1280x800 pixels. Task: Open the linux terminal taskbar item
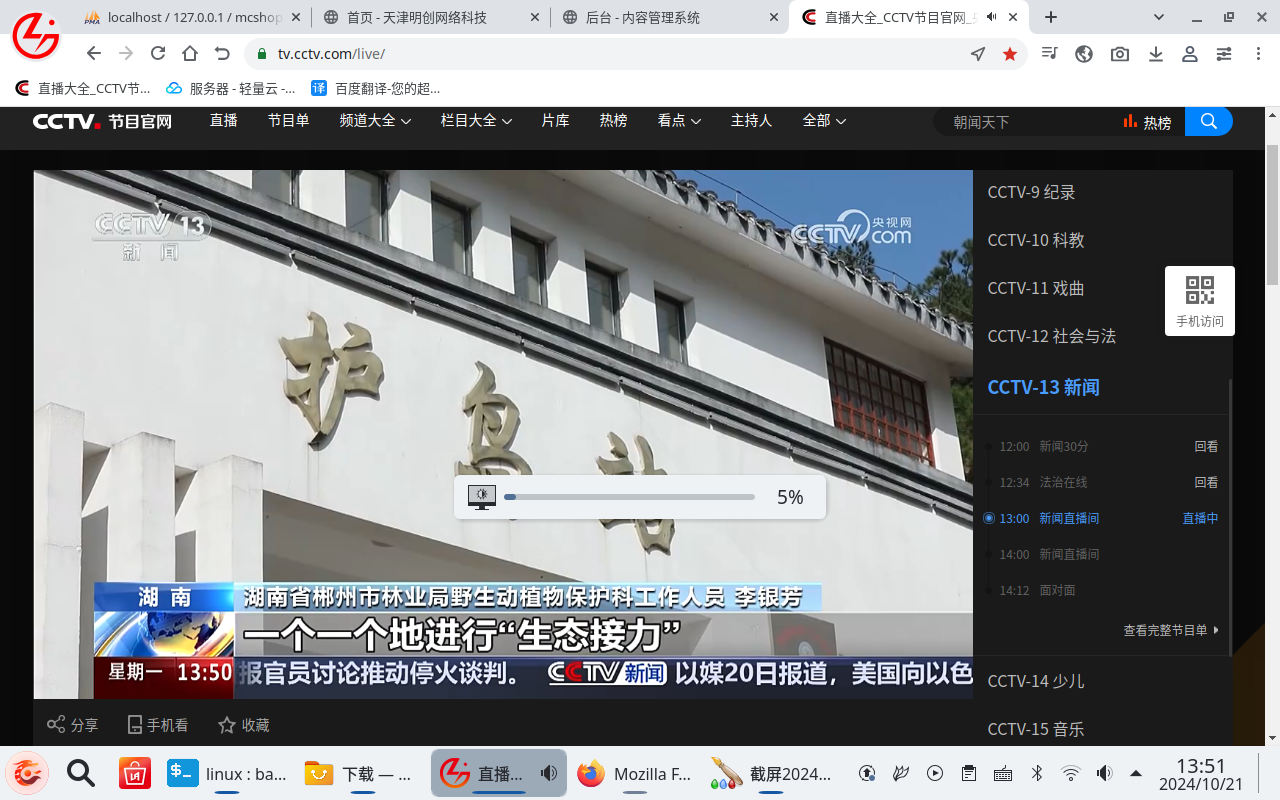point(227,773)
